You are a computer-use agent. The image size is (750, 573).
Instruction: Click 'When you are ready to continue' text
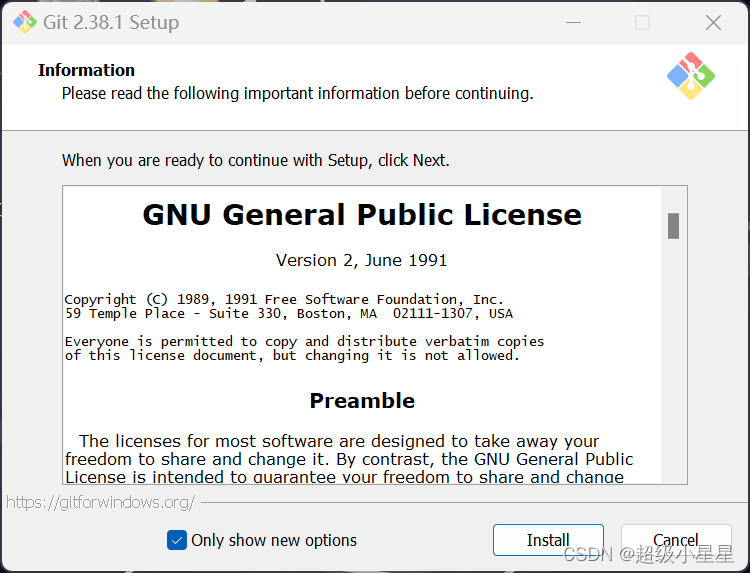point(256,160)
